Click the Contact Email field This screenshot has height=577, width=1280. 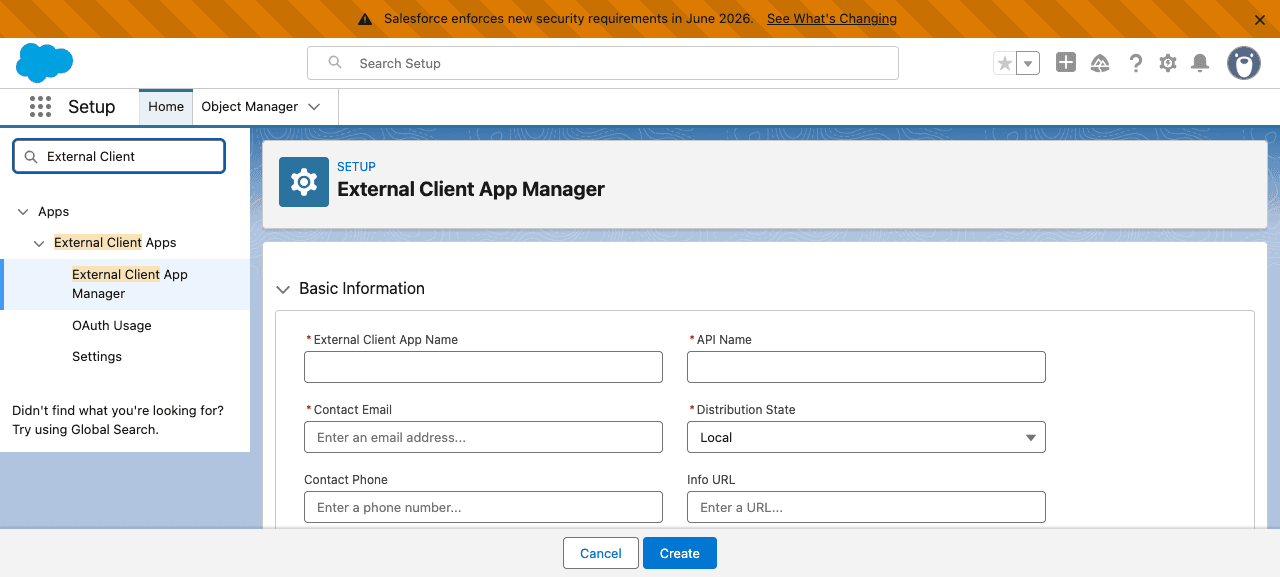coord(483,437)
